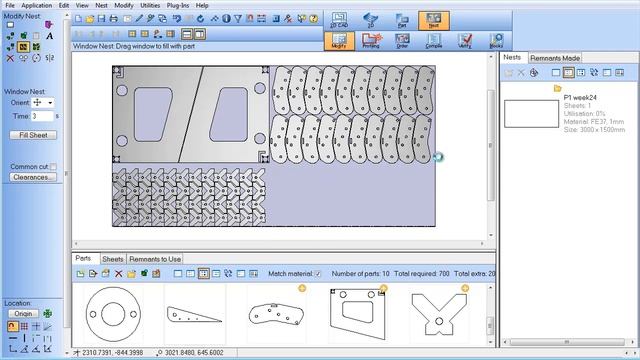Screen dimensions: 640x360
Task: Toggle the grid snap icon in Location panel
Action: click(x=24, y=326)
